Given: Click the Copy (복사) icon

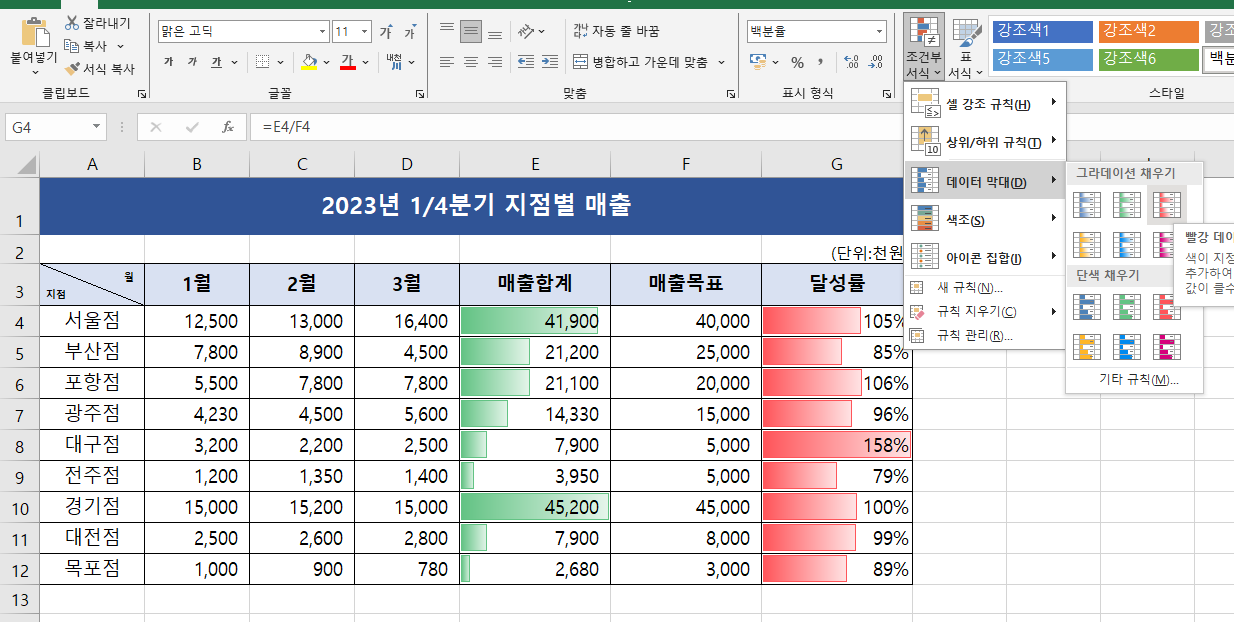Looking at the screenshot, I should click(72, 46).
